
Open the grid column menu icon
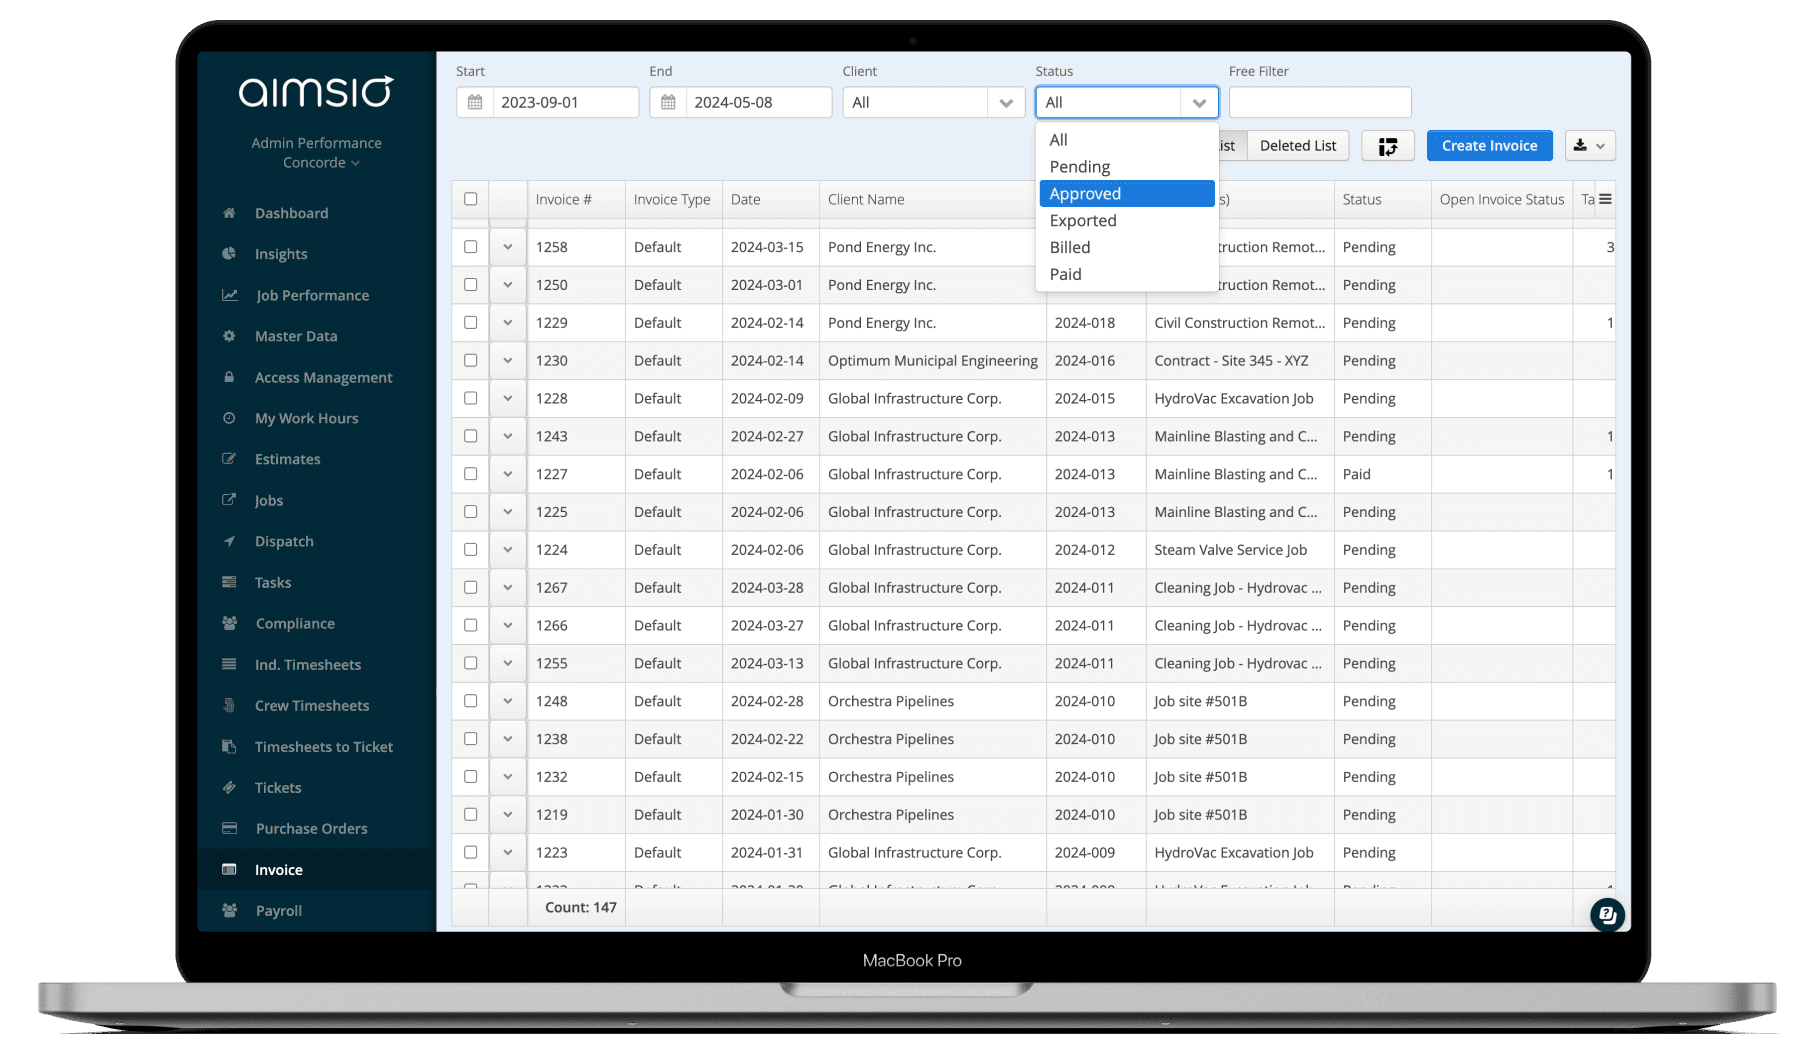click(1605, 199)
